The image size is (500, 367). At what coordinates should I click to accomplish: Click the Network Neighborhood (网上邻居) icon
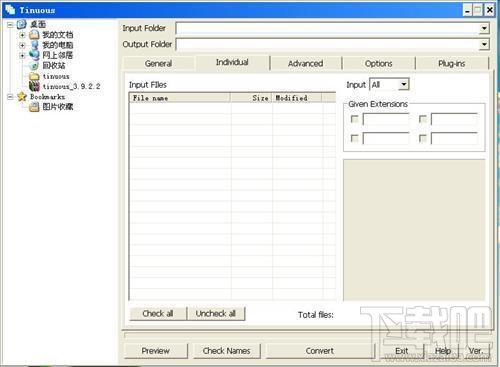34,55
